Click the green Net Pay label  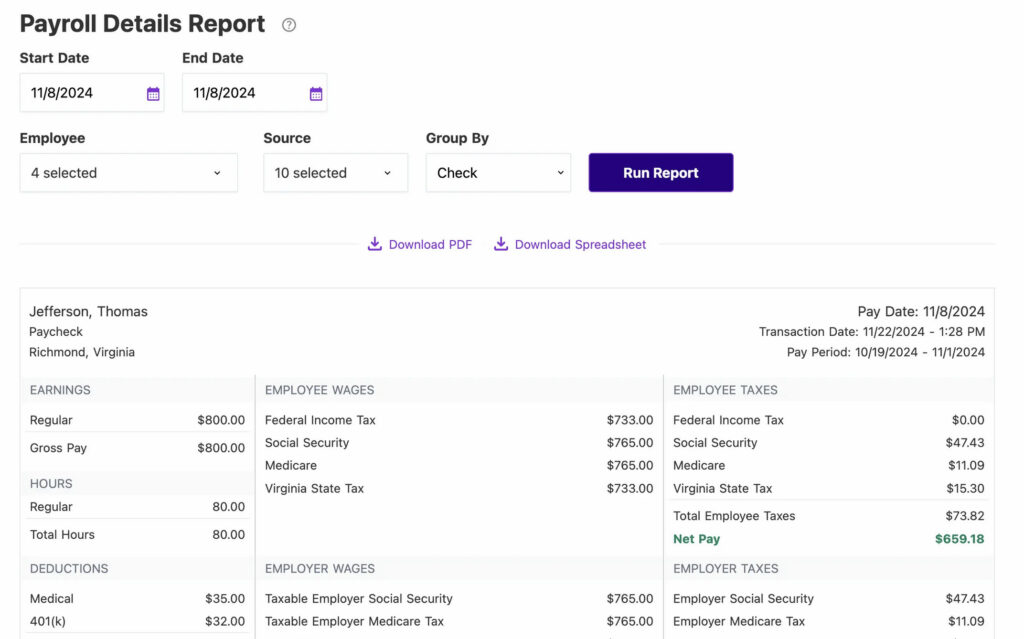(x=696, y=539)
